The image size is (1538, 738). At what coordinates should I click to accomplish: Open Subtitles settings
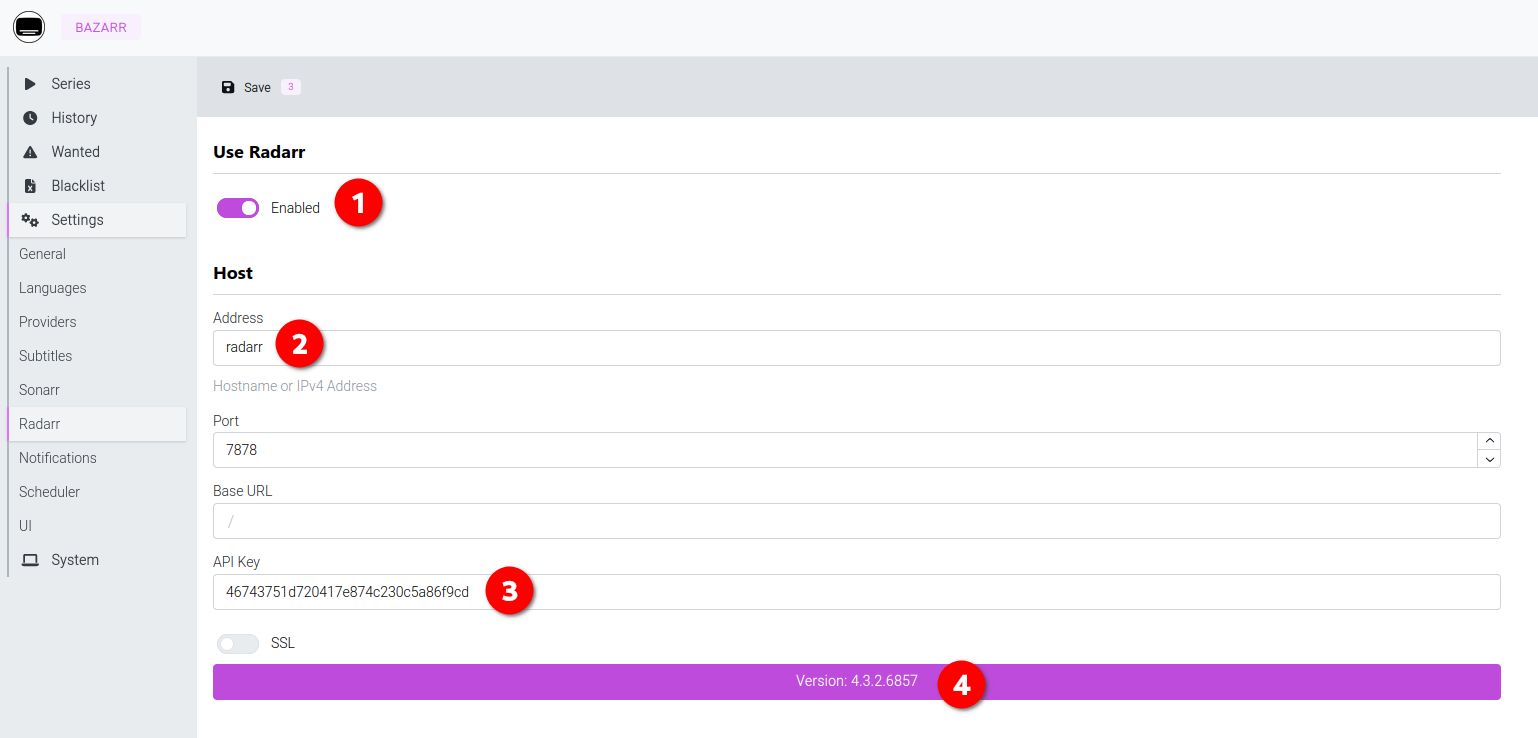(97, 356)
